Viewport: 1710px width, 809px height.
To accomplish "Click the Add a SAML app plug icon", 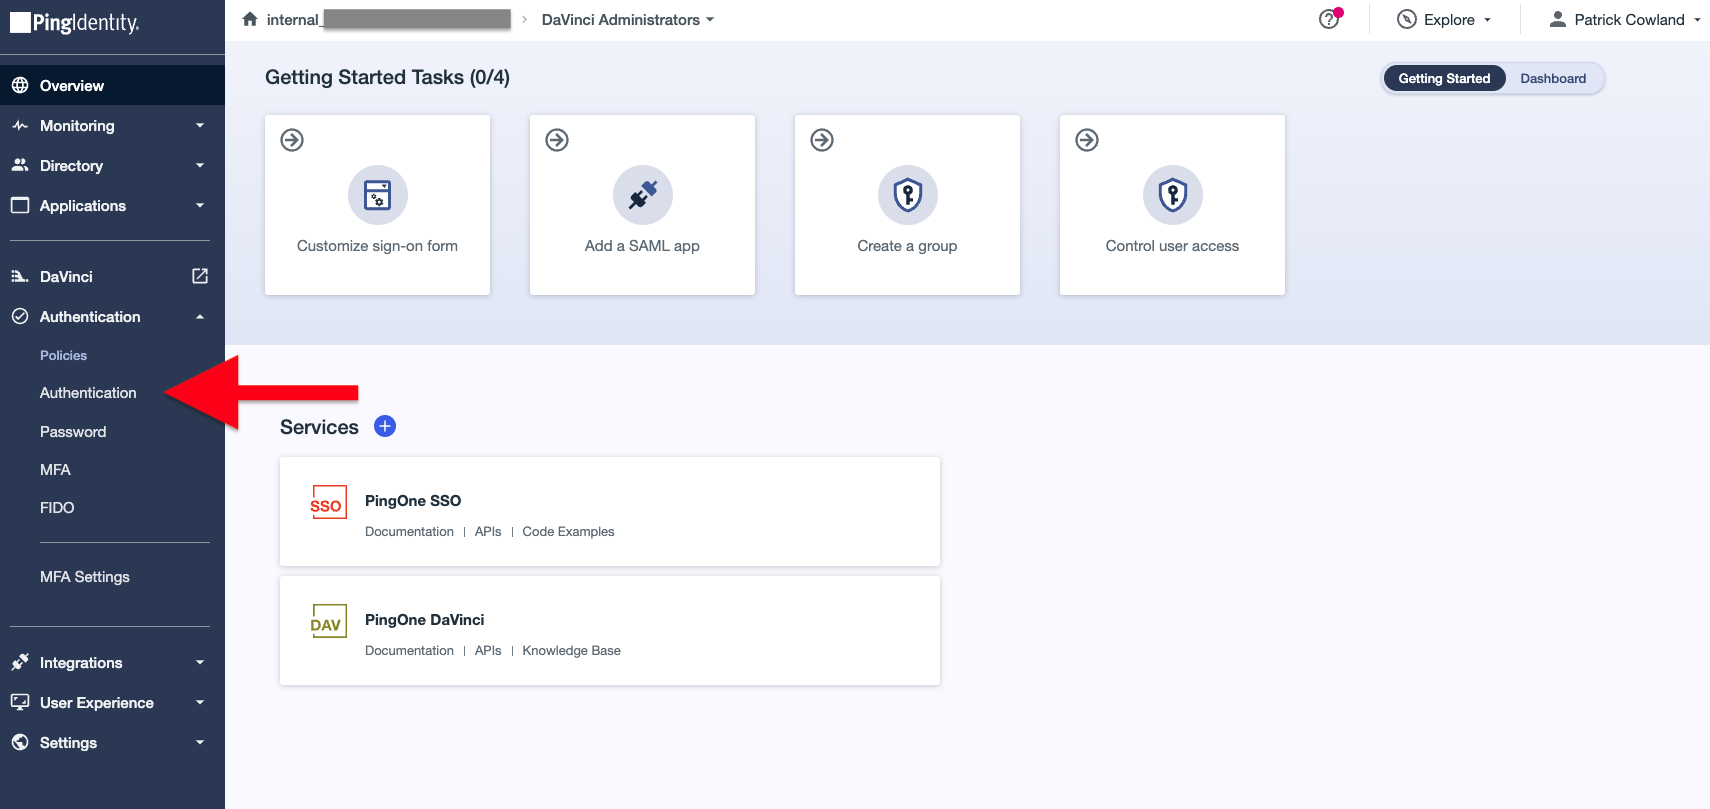I will [643, 195].
